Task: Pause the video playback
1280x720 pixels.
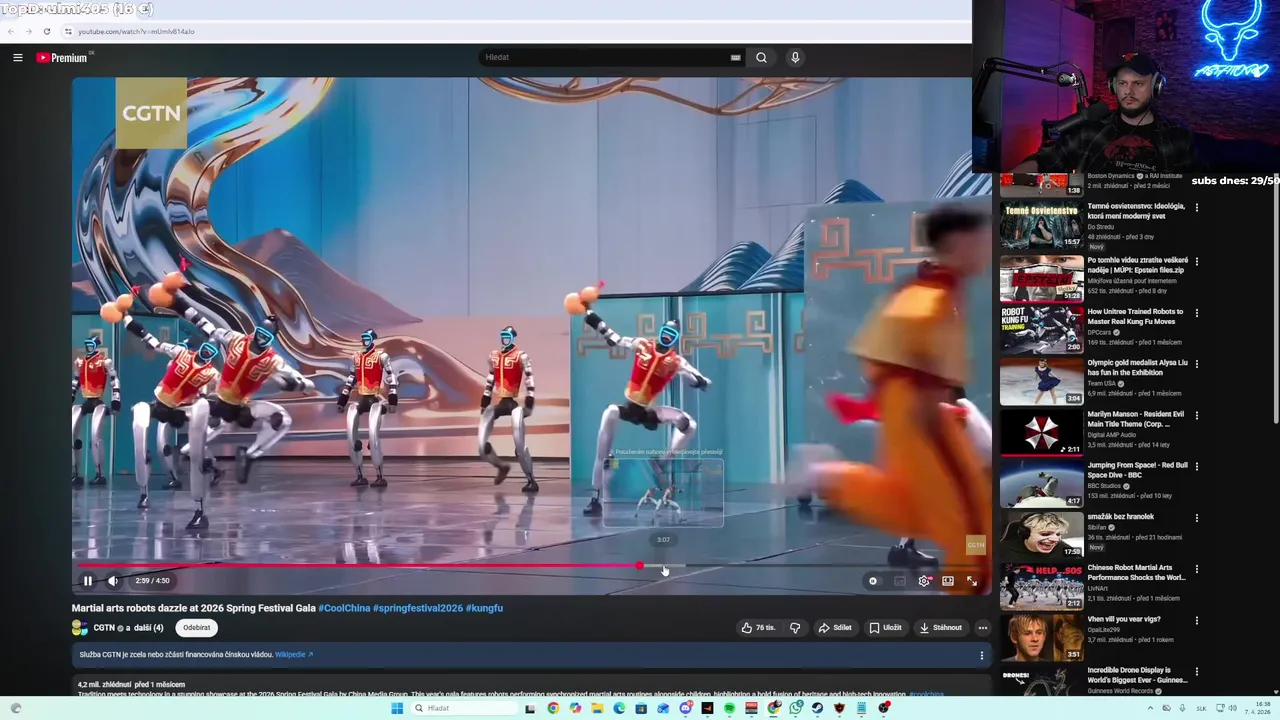Action: tap(88, 580)
